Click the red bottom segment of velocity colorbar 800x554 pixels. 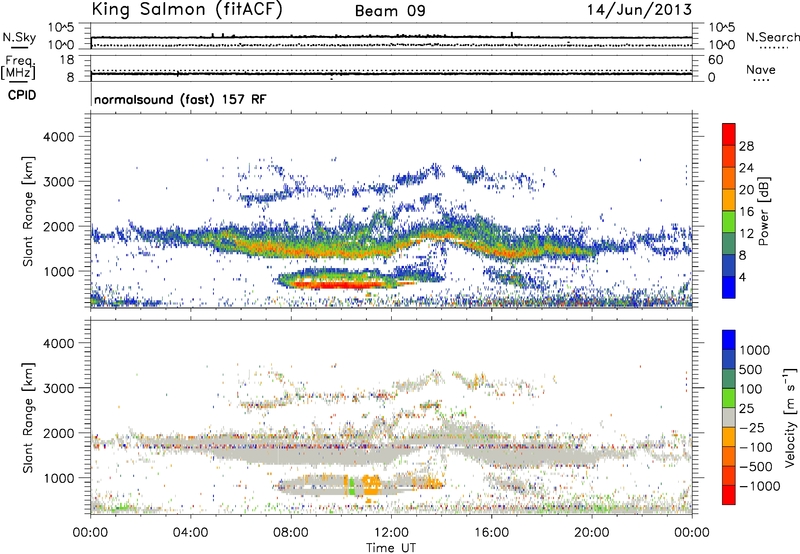729,495
